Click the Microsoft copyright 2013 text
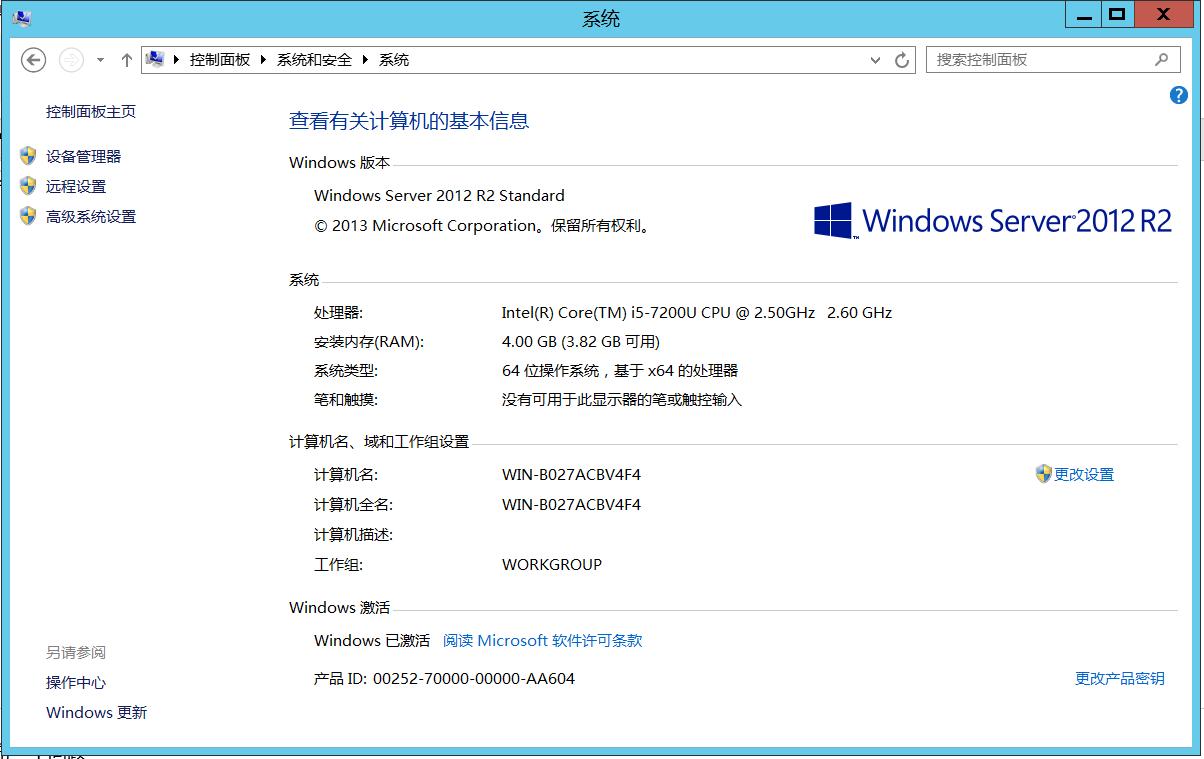The width and height of the screenshot is (1204, 759). [484, 226]
